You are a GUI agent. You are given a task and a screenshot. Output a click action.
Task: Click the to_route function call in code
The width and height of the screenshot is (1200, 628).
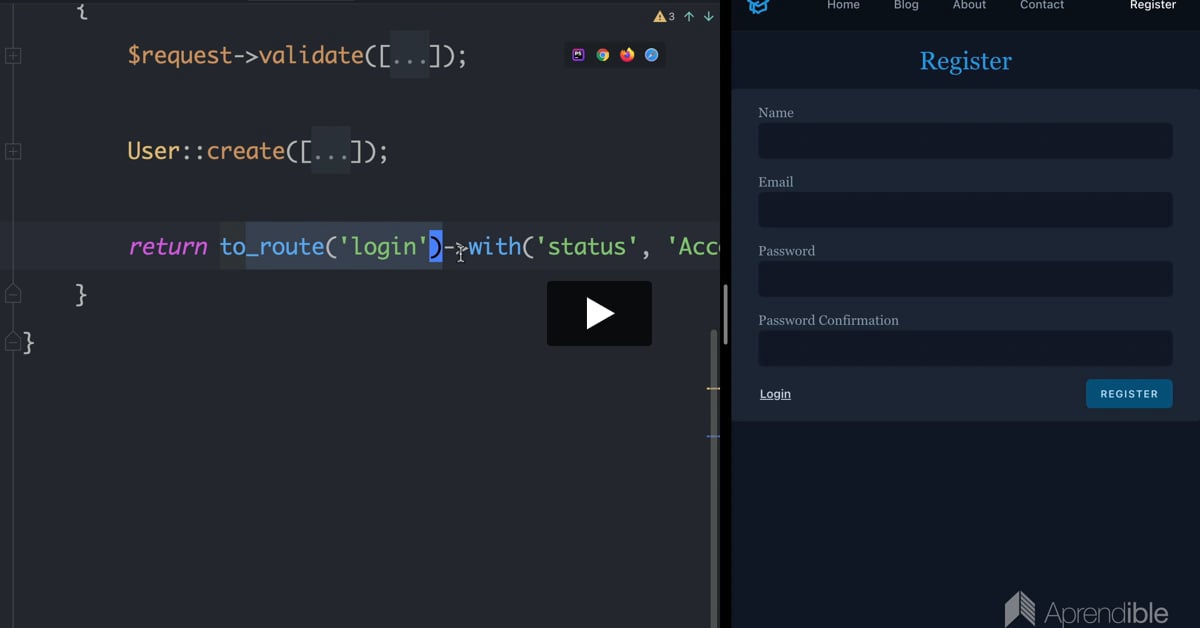[x=272, y=247]
